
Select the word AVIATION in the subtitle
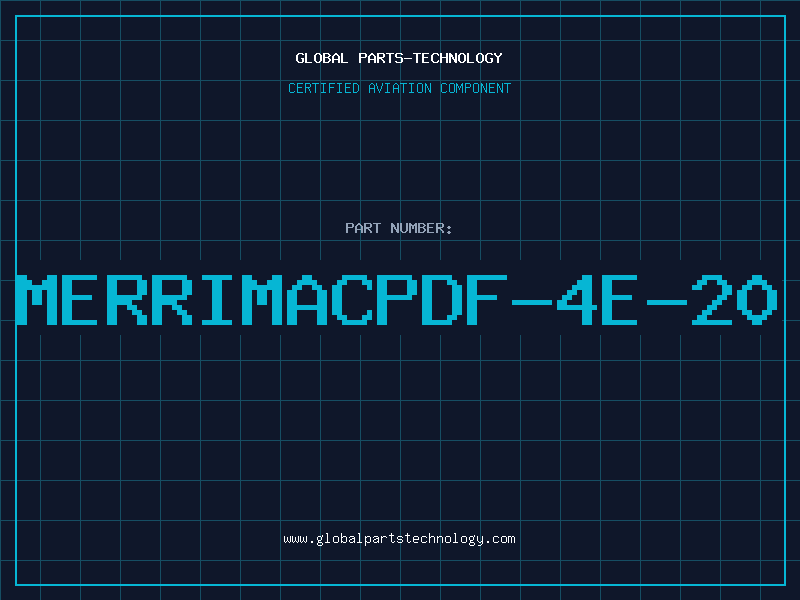(400, 88)
